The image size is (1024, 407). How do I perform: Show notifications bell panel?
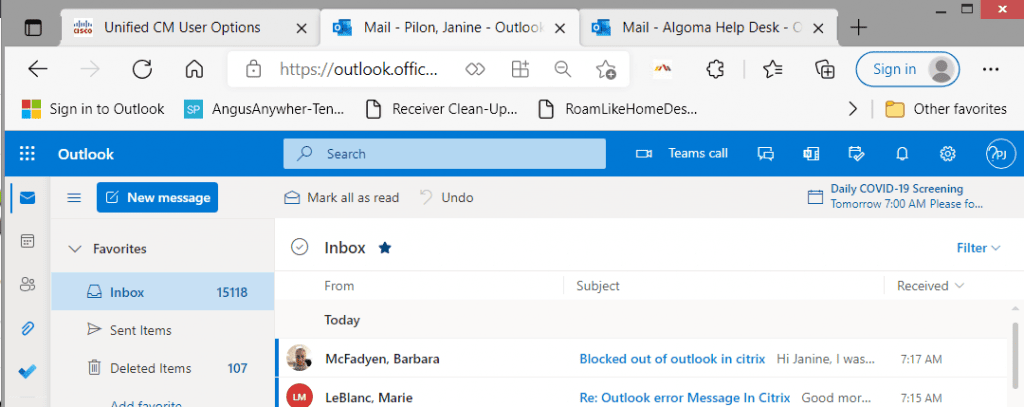click(x=902, y=154)
